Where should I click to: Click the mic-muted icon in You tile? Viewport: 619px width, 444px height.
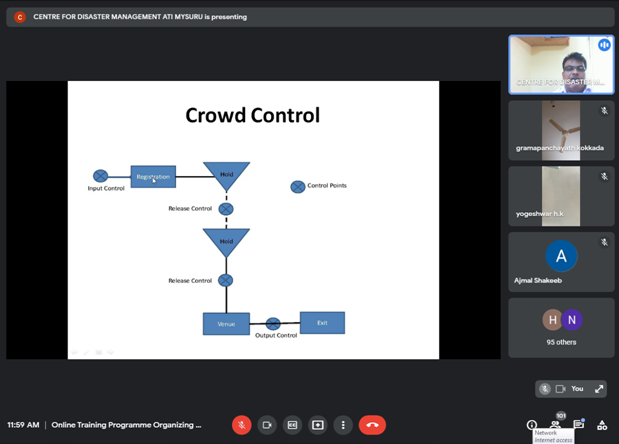tap(545, 389)
